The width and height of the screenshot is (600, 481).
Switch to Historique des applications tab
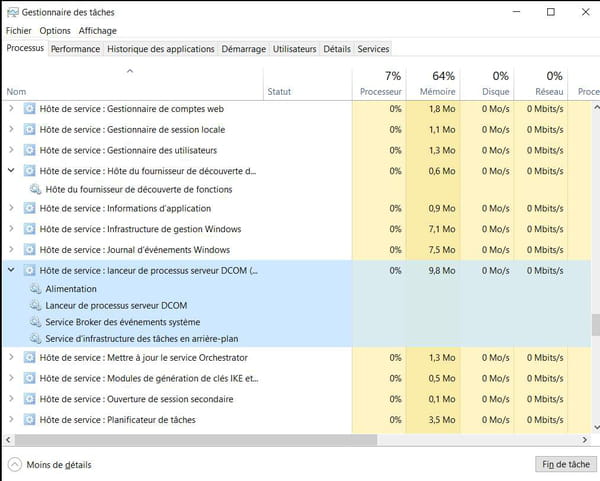point(161,49)
